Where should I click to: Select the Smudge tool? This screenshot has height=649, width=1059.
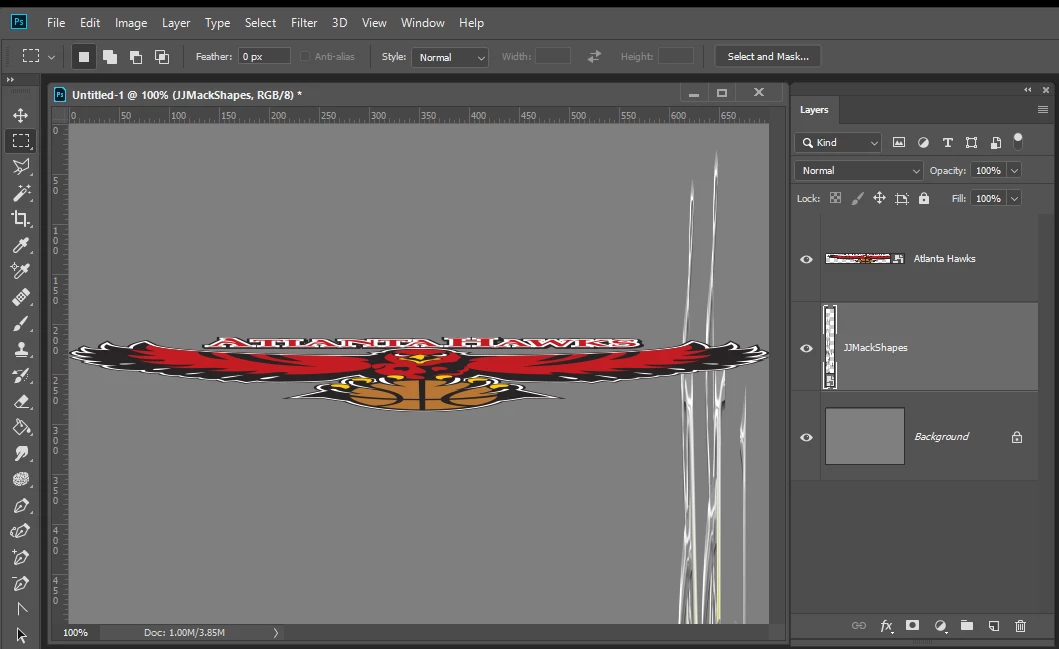click(21, 453)
